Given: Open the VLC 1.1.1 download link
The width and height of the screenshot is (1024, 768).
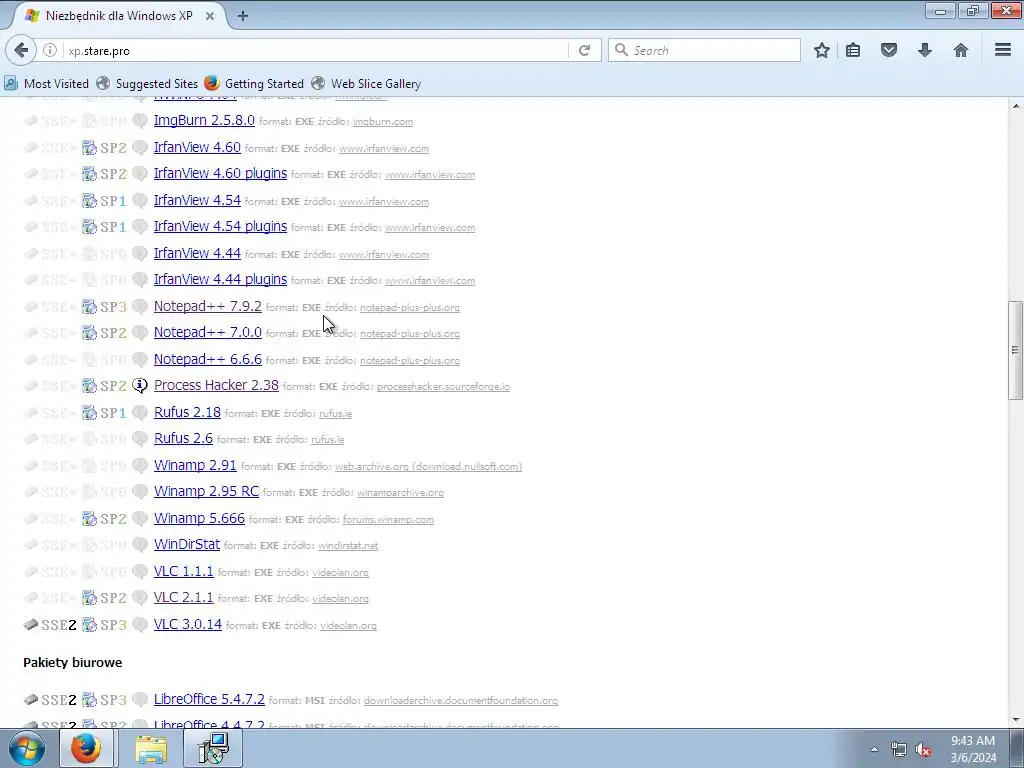Looking at the screenshot, I should 184,571.
